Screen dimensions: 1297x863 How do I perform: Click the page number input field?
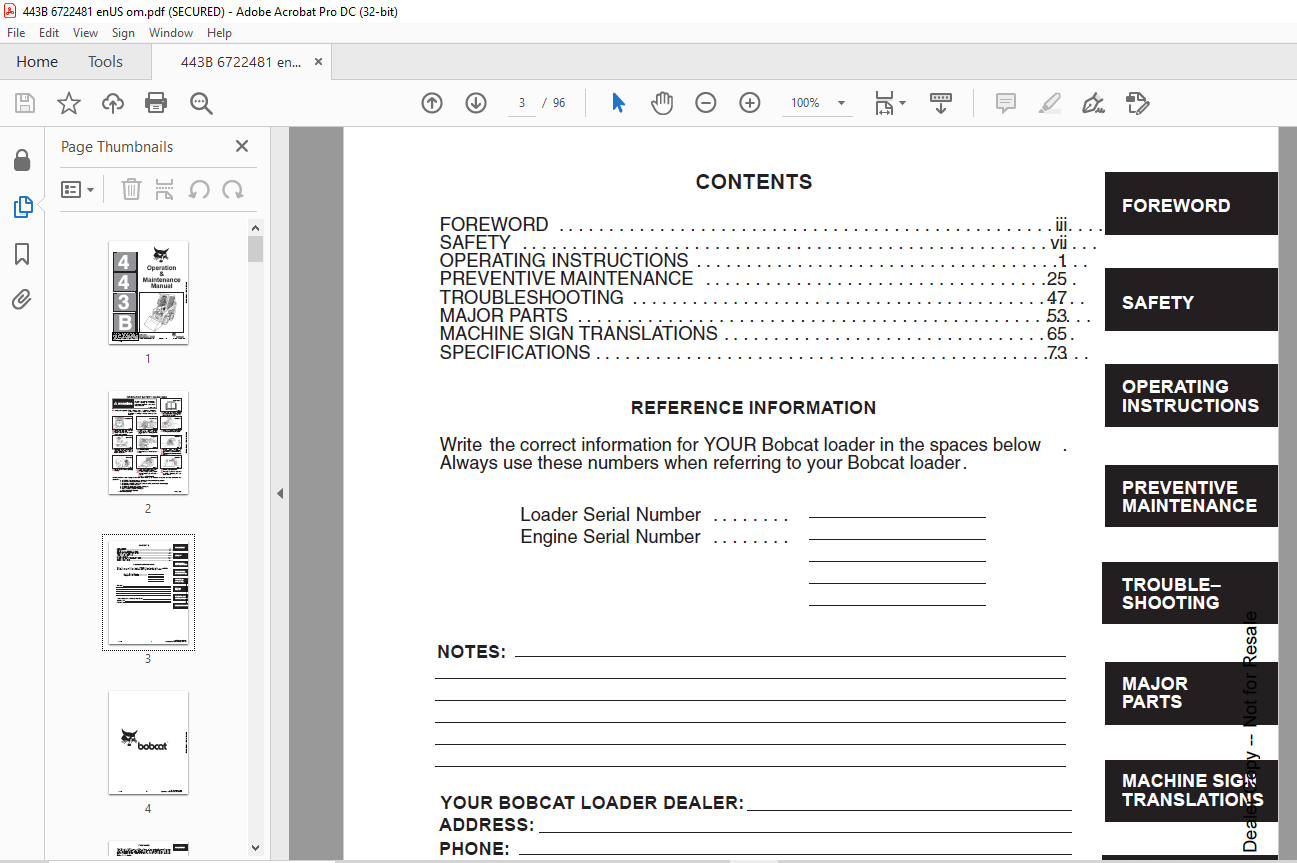522,103
